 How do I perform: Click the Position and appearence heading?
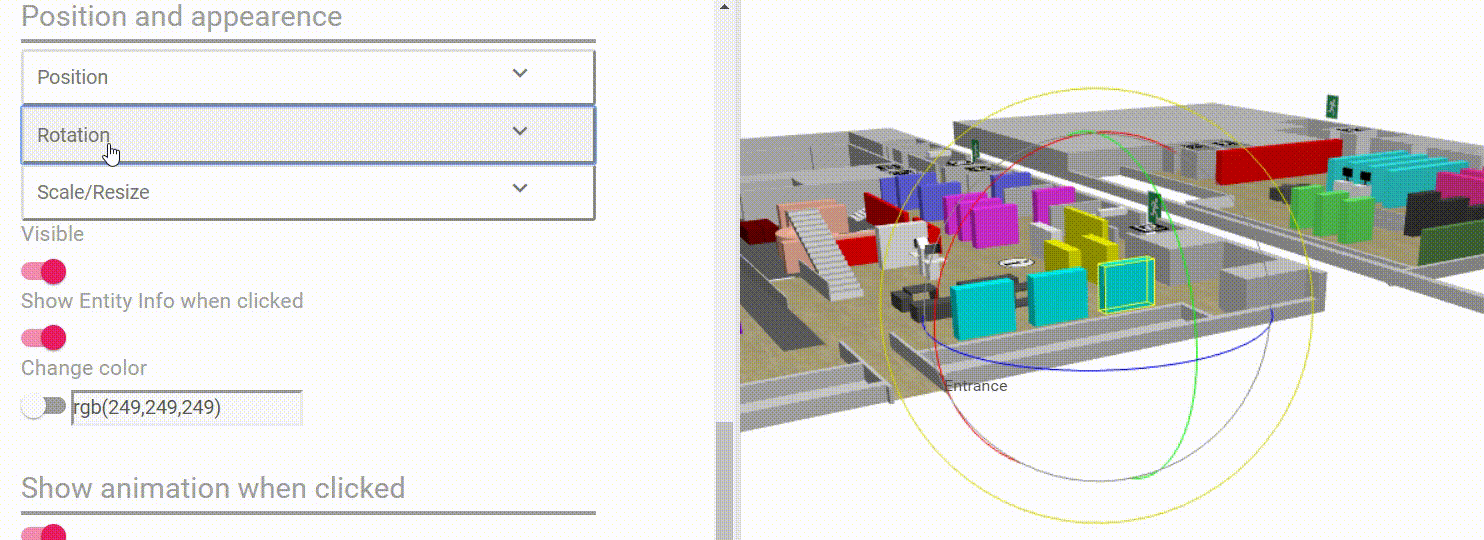(x=181, y=17)
